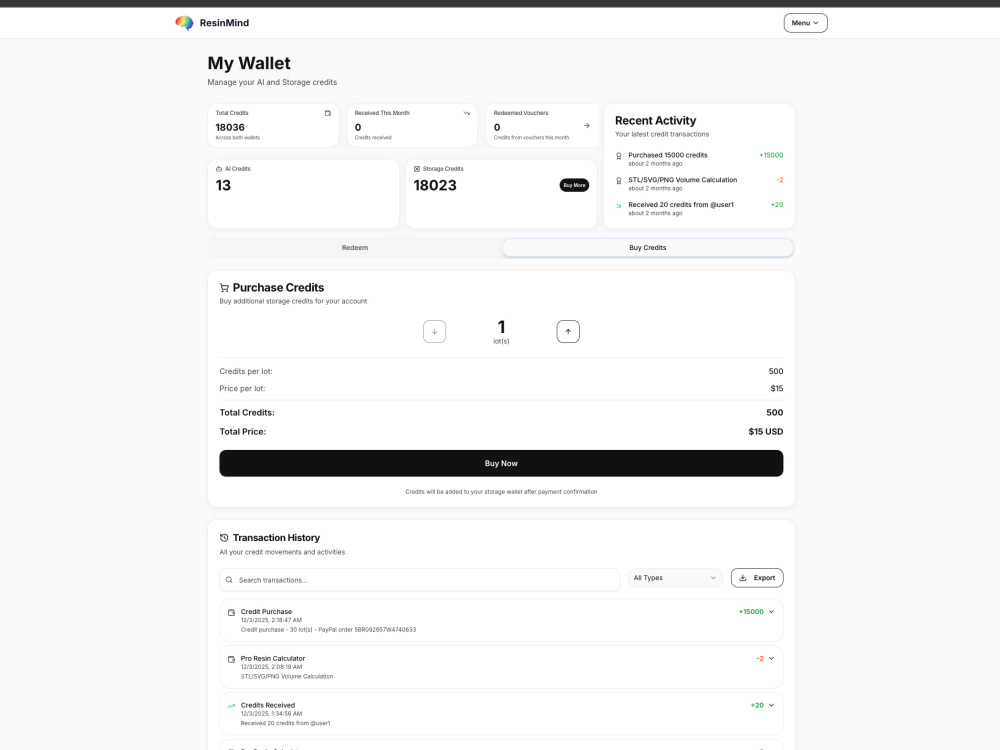
Task: Click the Buy More button
Action: click(574, 185)
